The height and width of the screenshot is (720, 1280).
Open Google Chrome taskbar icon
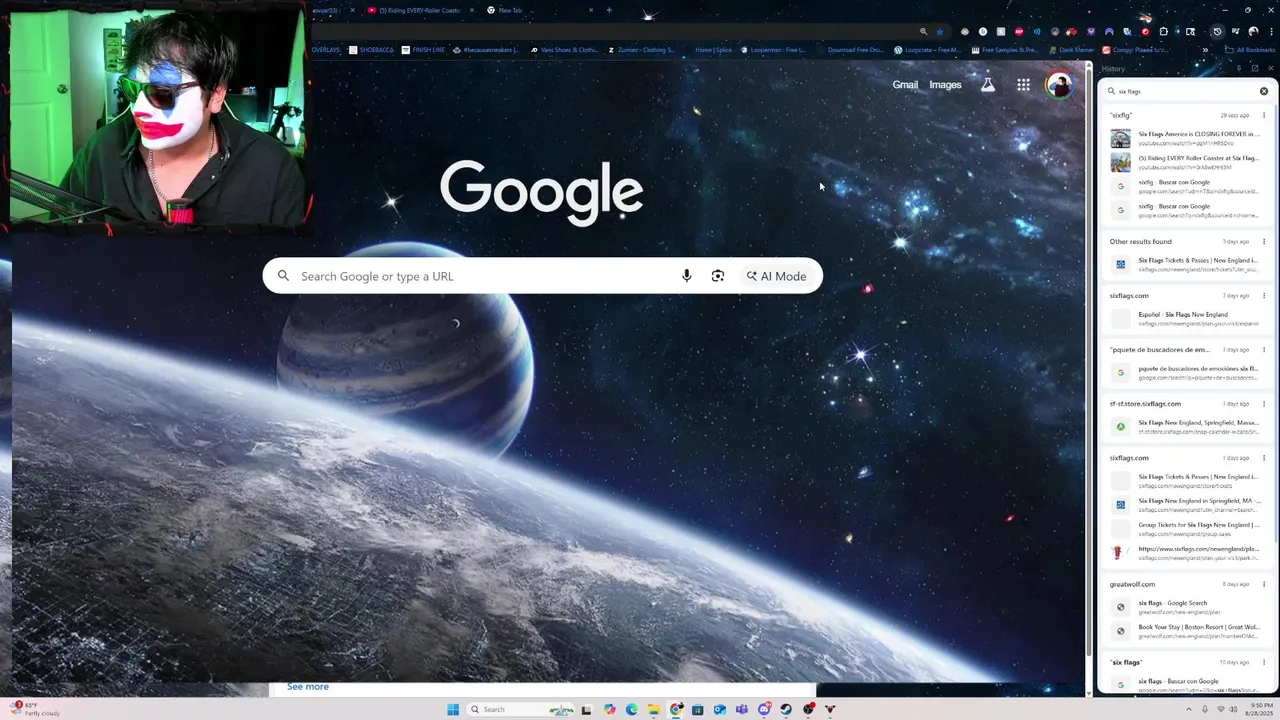(x=676, y=709)
